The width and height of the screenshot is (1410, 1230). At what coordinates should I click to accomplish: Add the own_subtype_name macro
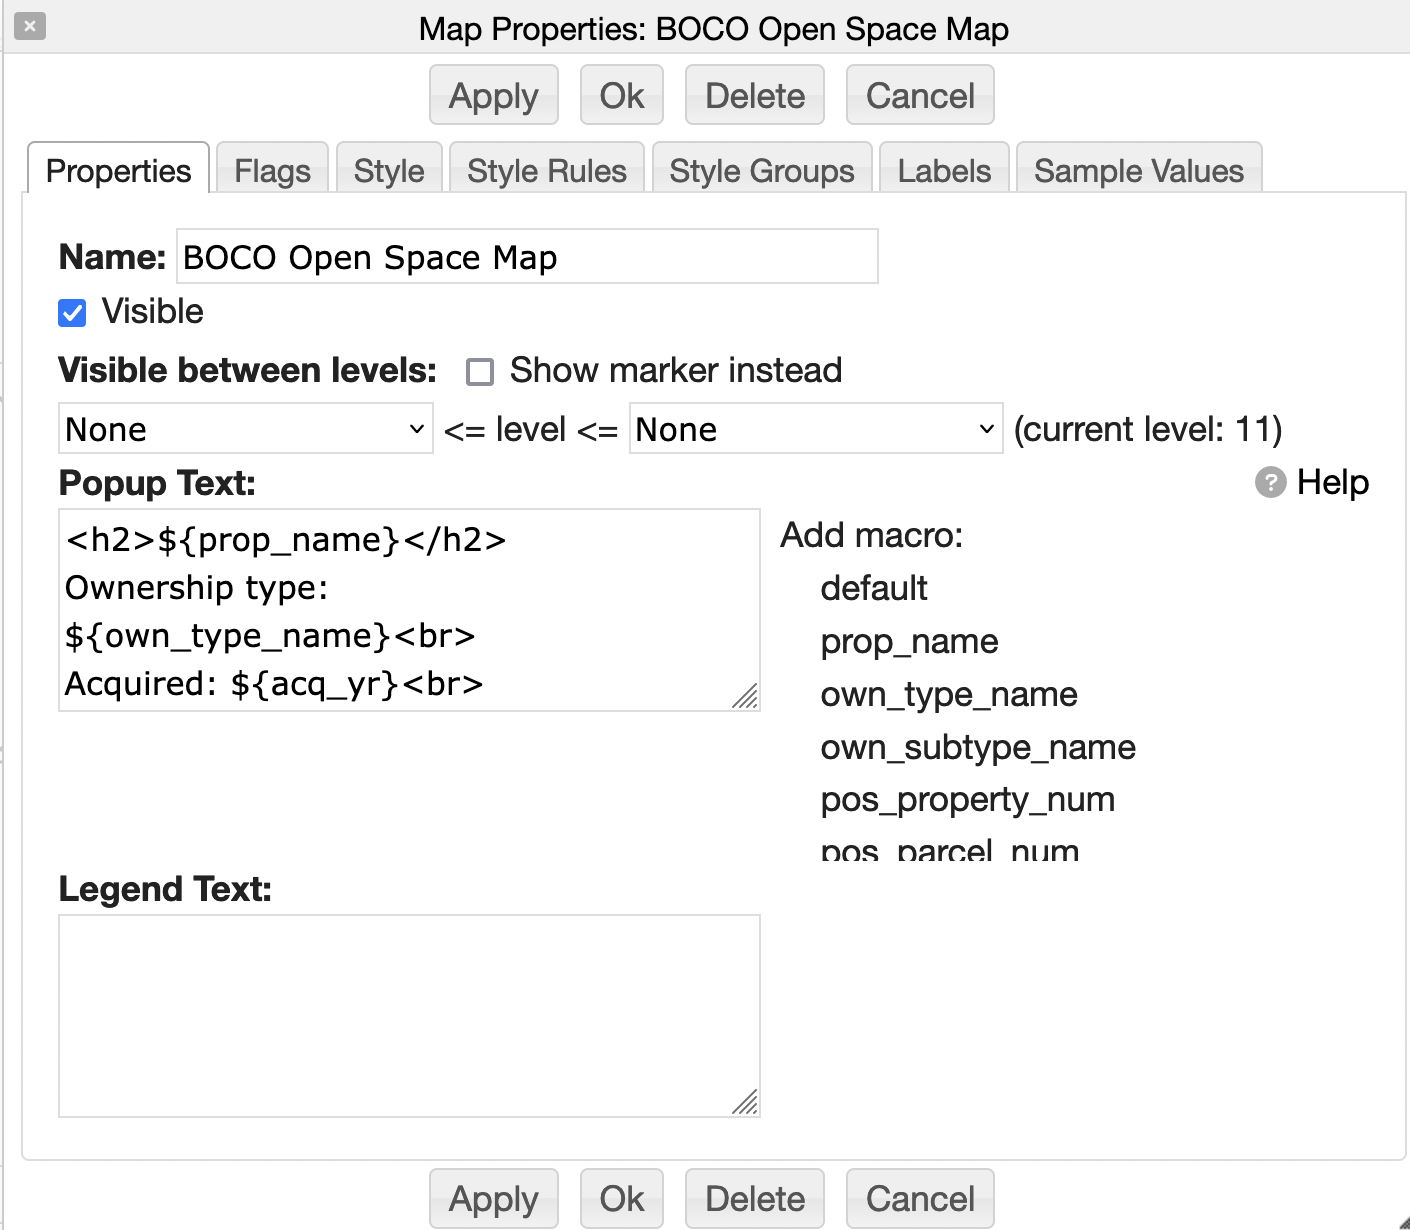tap(977, 747)
